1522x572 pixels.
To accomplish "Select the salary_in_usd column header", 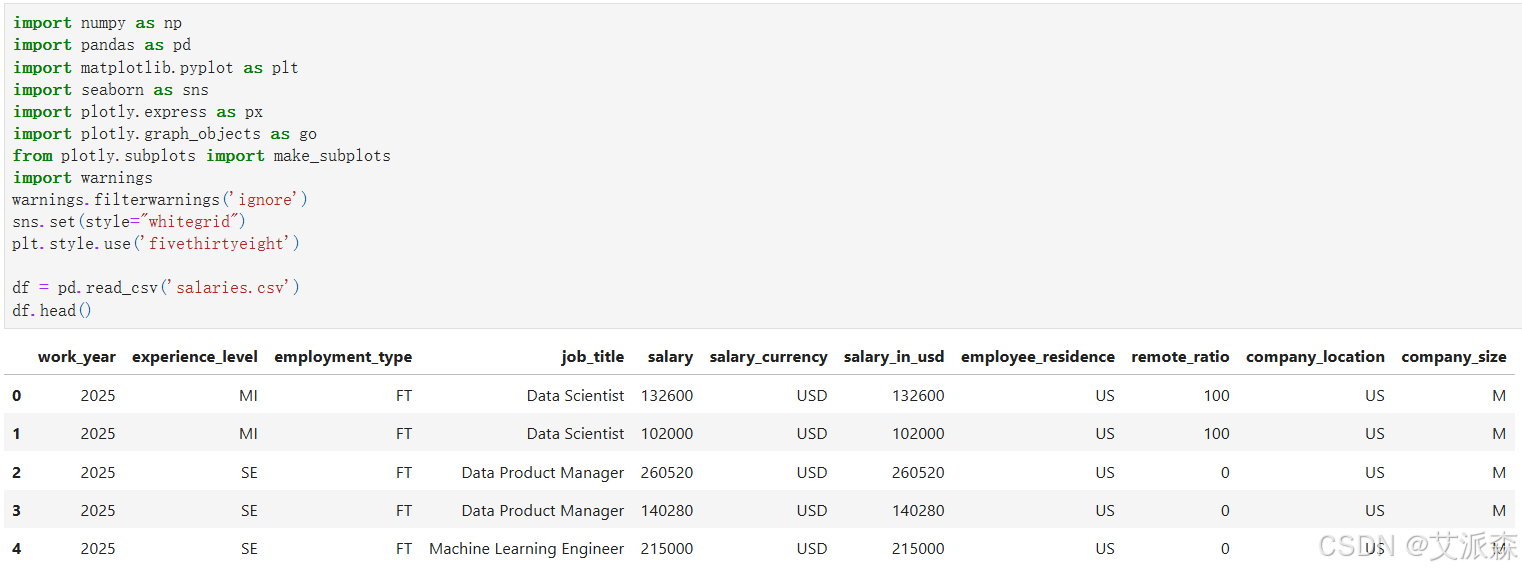I will click(x=894, y=357).
